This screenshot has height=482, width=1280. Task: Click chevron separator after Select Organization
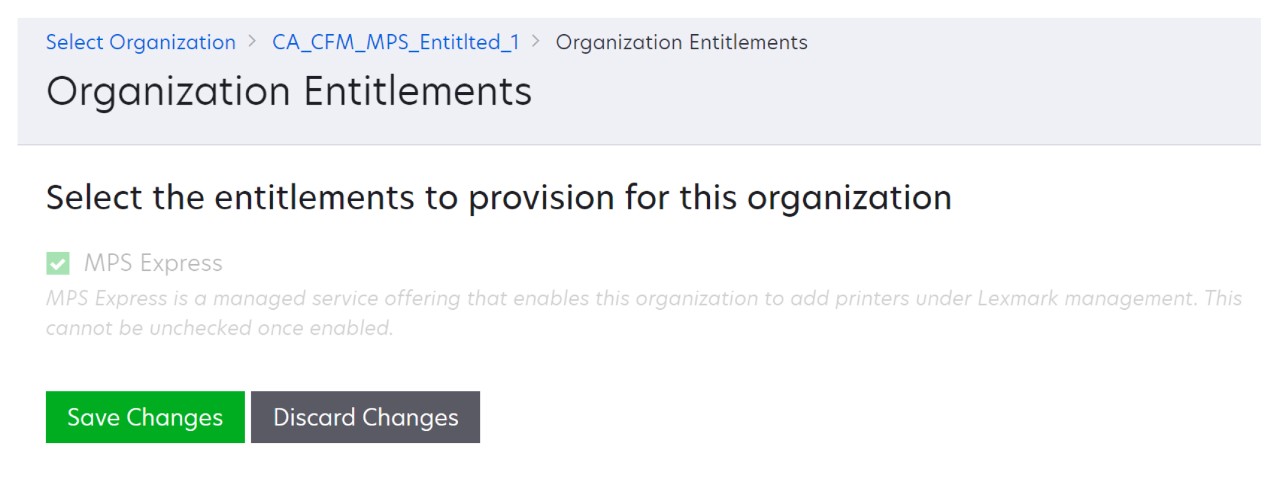(x=254, y=42)
